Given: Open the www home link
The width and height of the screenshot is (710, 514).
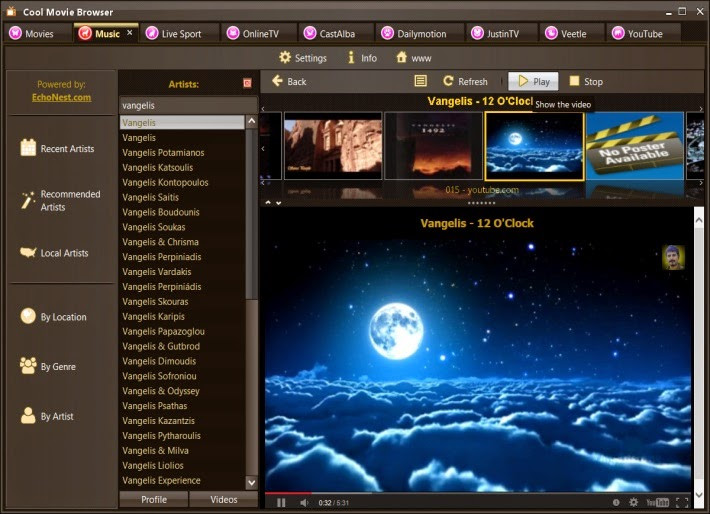Looking at the screenshot, I should pyautogui.click(x=414, y=58).
